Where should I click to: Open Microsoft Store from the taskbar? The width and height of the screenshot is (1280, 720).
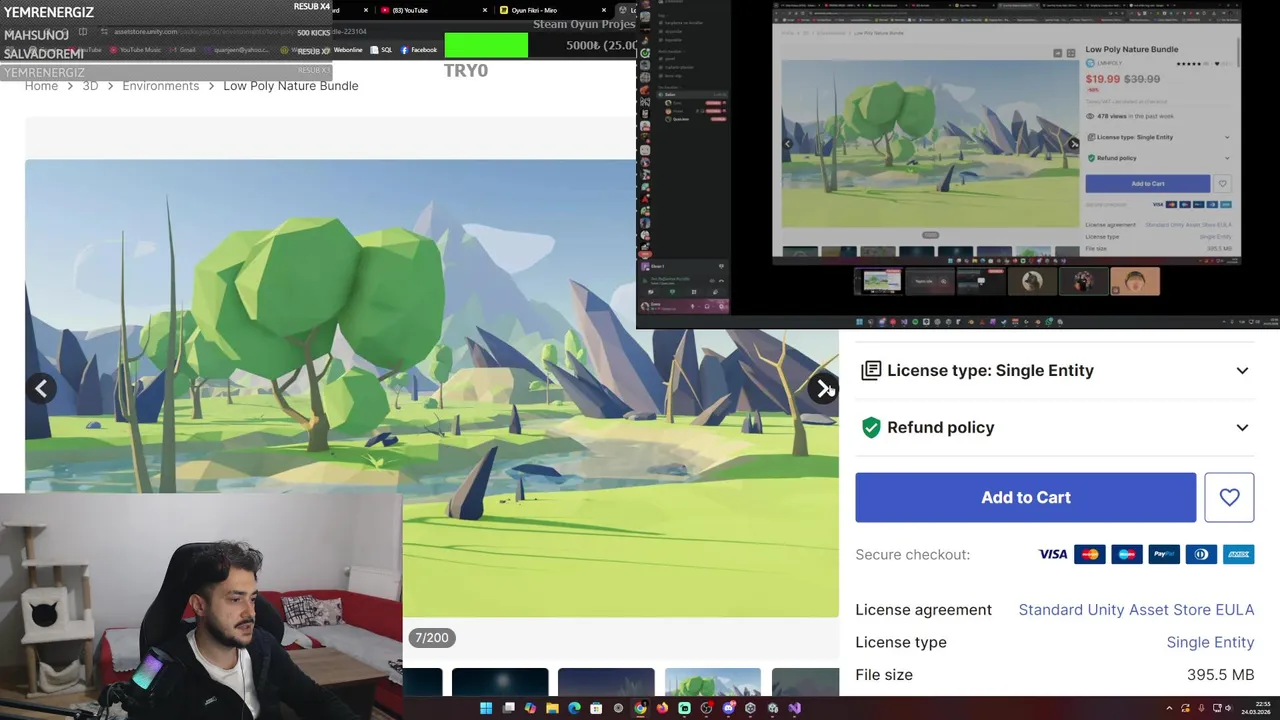(596, 708)
